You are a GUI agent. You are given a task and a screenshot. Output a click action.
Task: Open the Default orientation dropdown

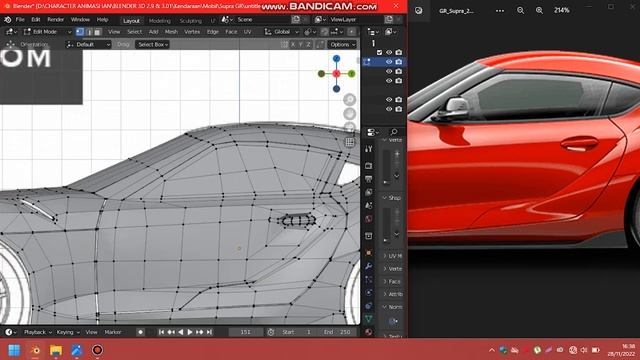tap(88, 44)
